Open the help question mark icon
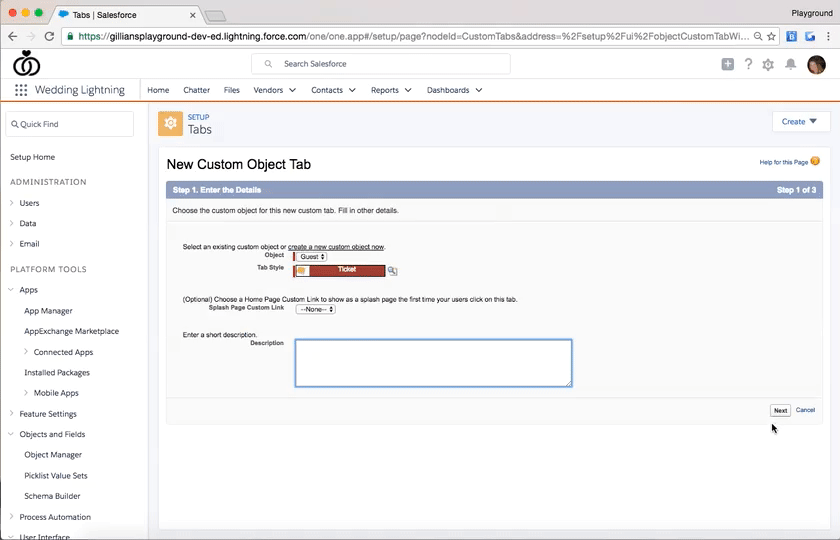This screenshot has width=840, height=540. pyautogui.click(x=748, y=64)
